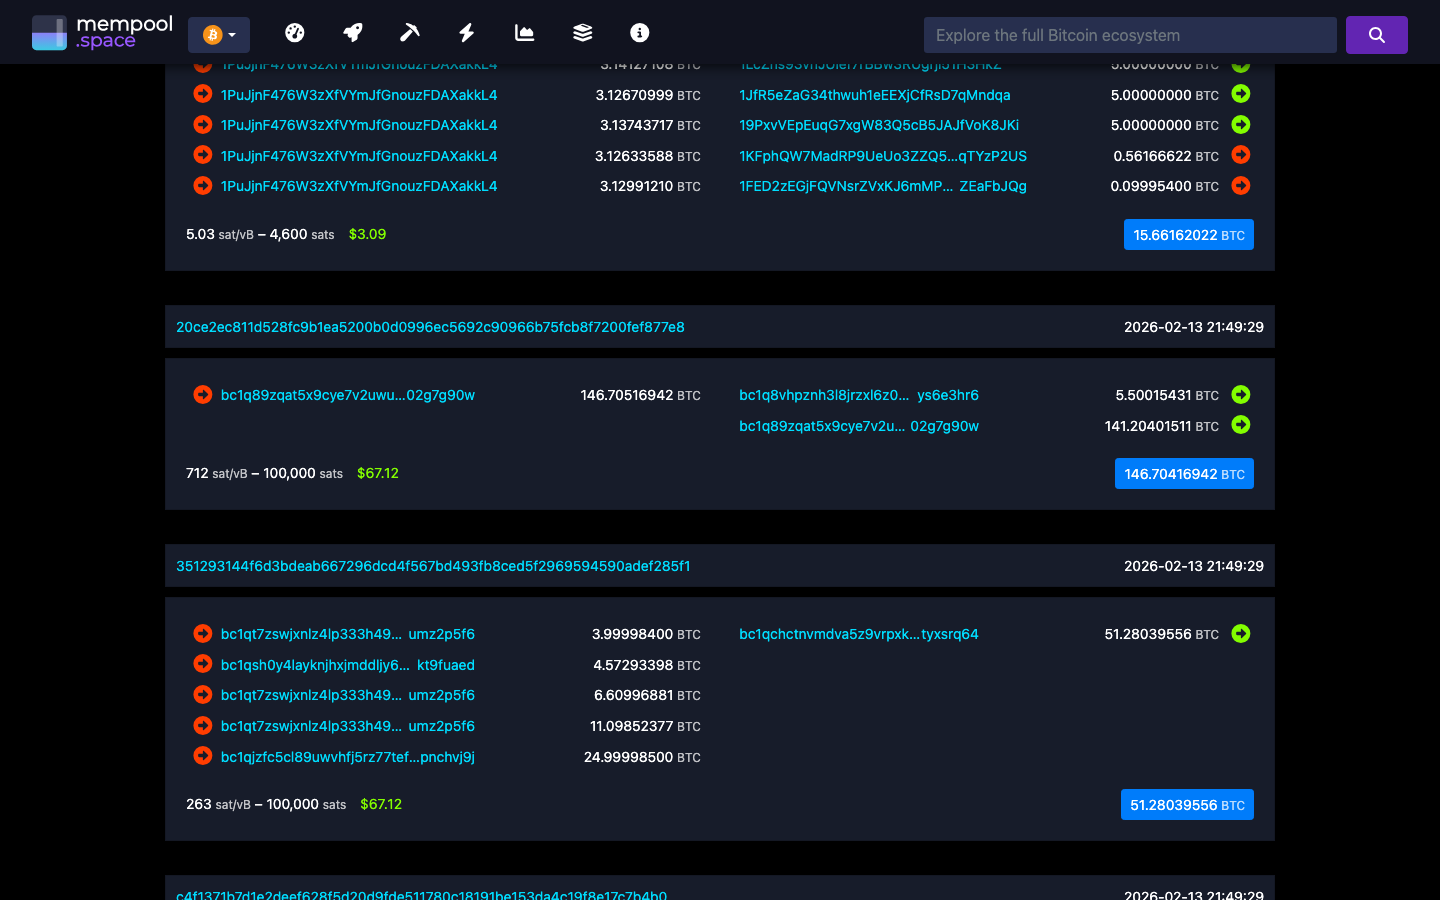Screen dimensions: 1440x900
Task: Open the mining pickaxe icon
Action: pyautogui.click(x=409, y=32)
